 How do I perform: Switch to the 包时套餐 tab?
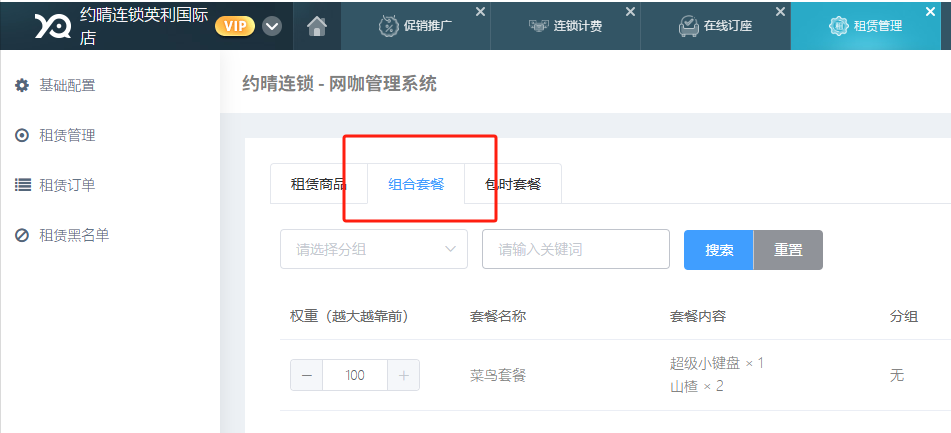pyautogui.click(x=513, y=184)
